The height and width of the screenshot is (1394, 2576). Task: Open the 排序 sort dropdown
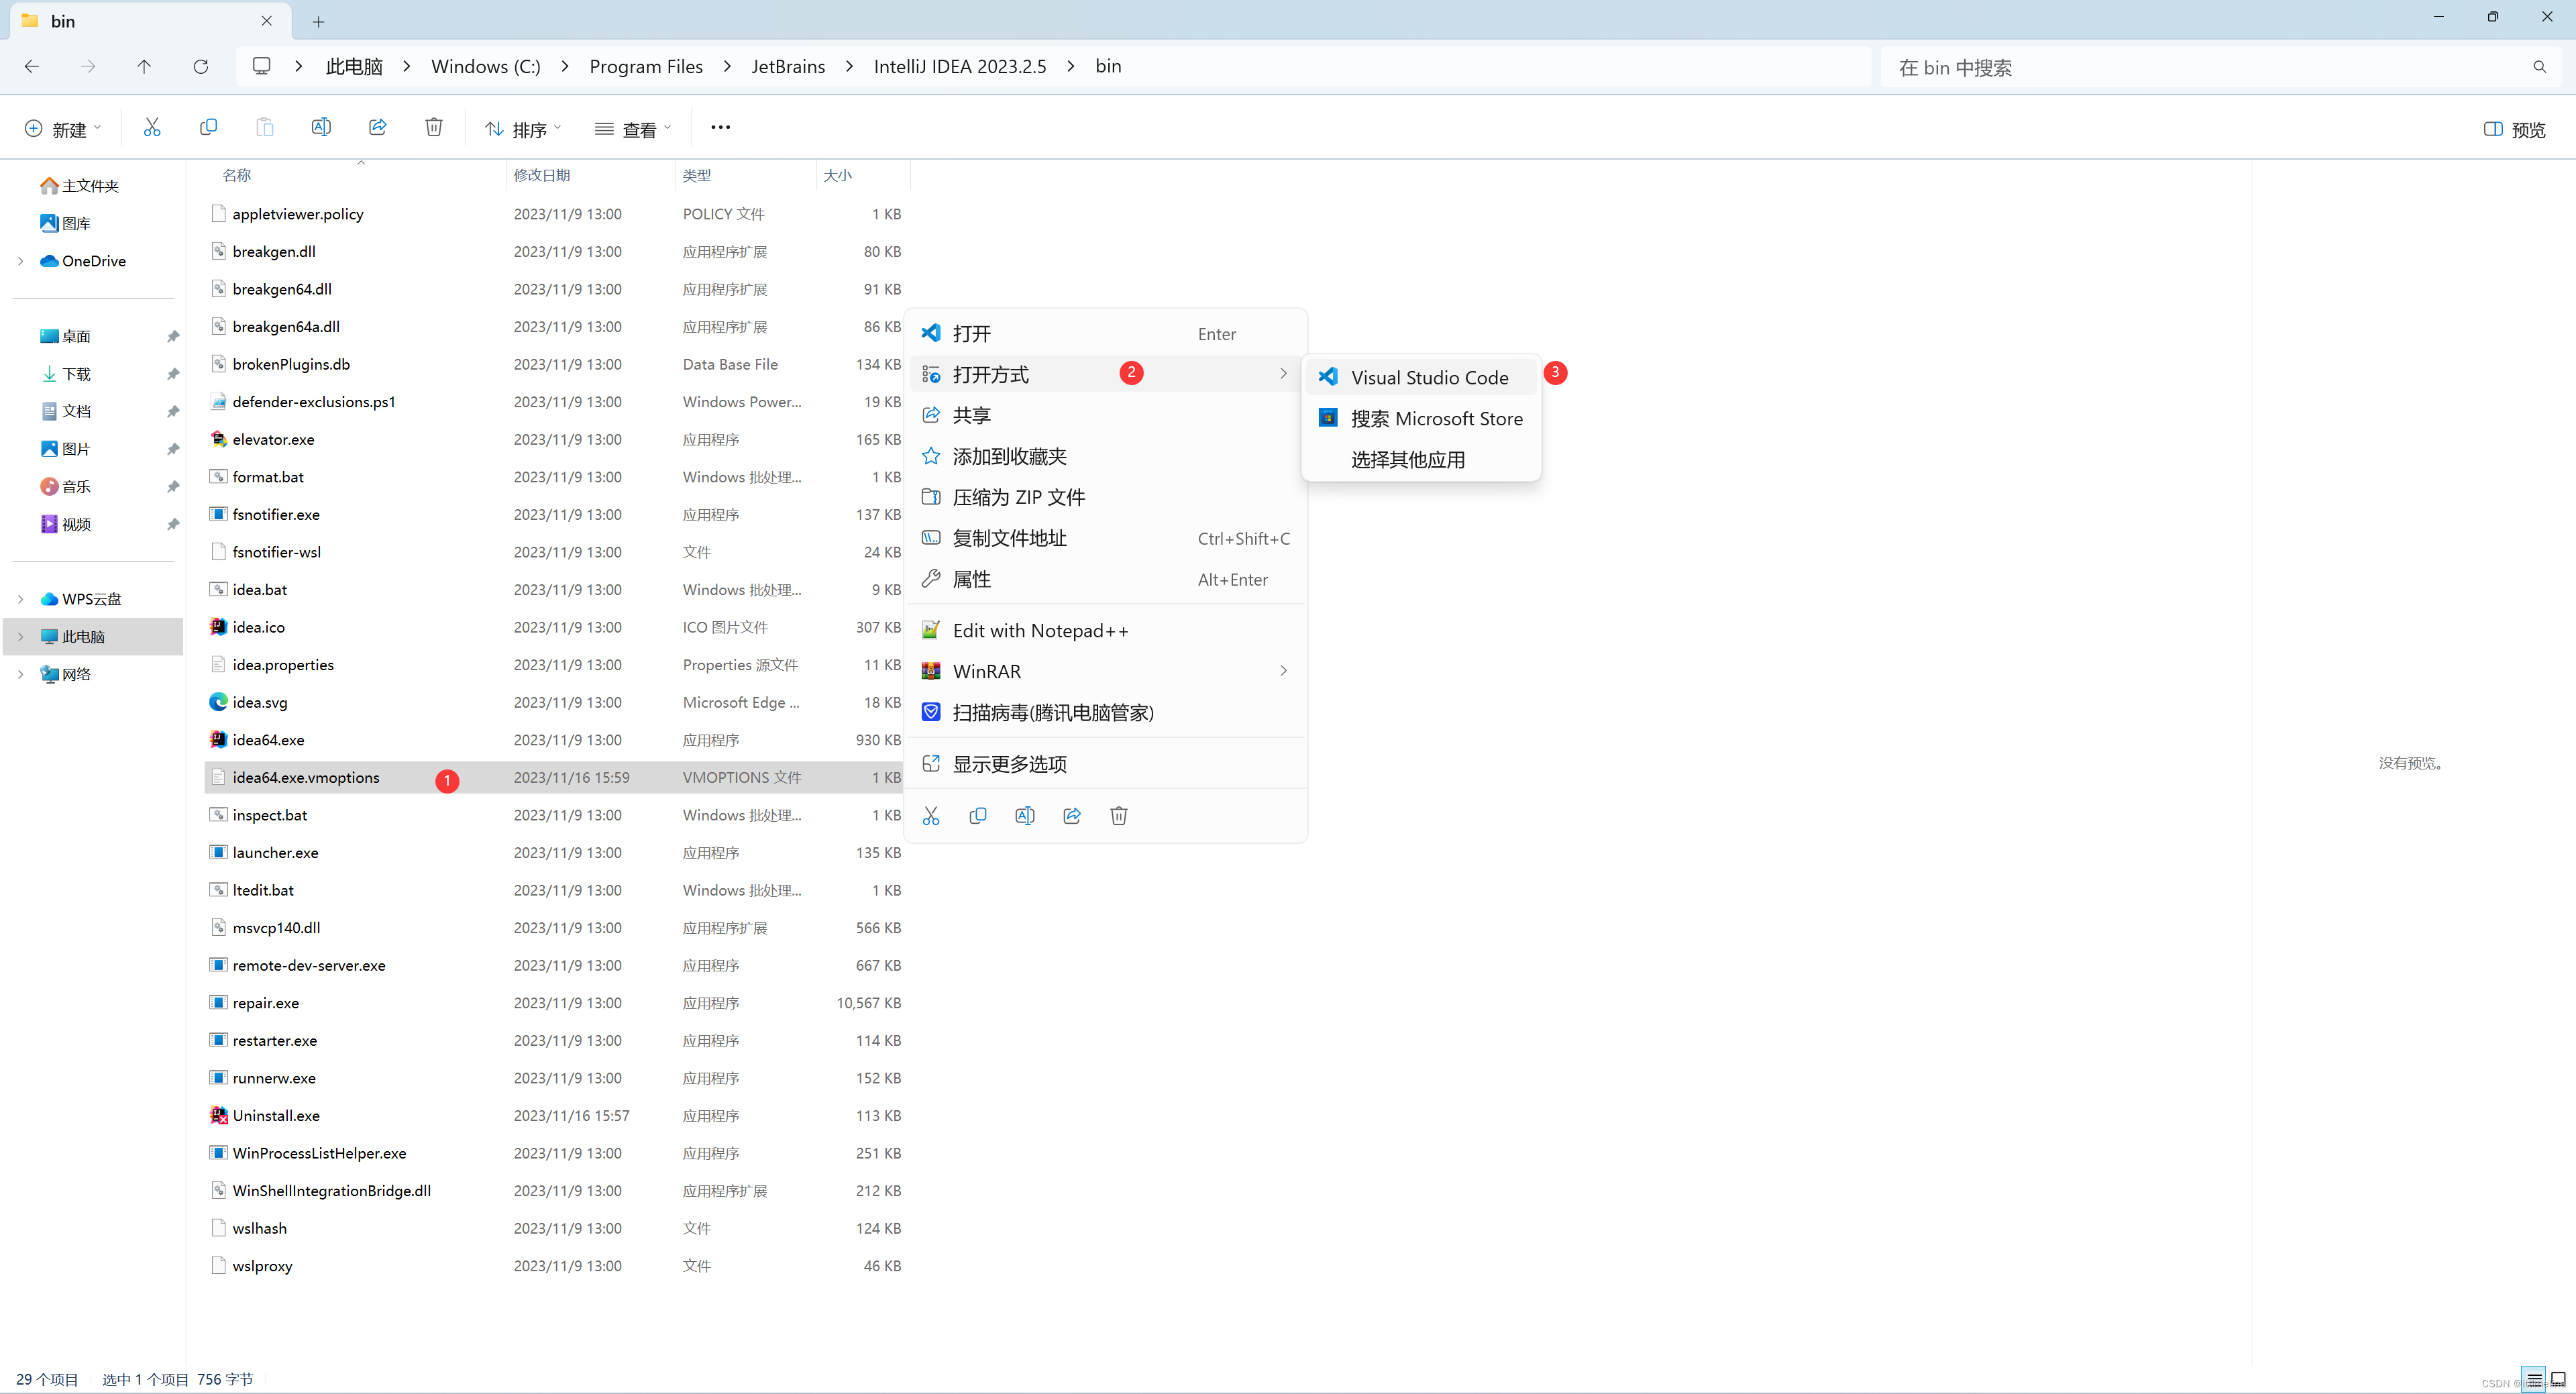523,129
